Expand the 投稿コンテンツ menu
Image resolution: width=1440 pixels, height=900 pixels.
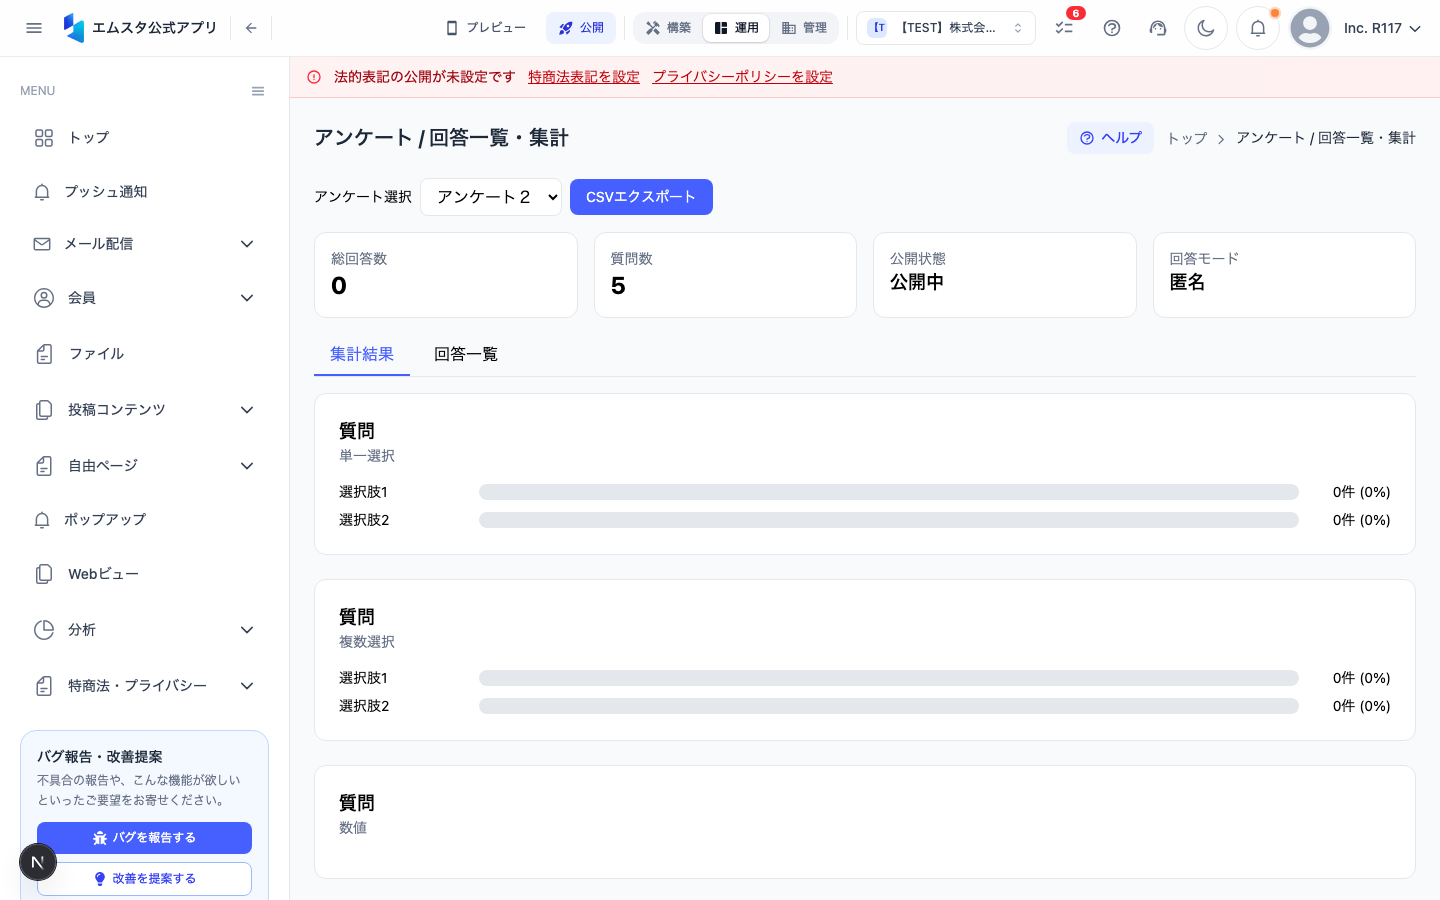point(144,410)
